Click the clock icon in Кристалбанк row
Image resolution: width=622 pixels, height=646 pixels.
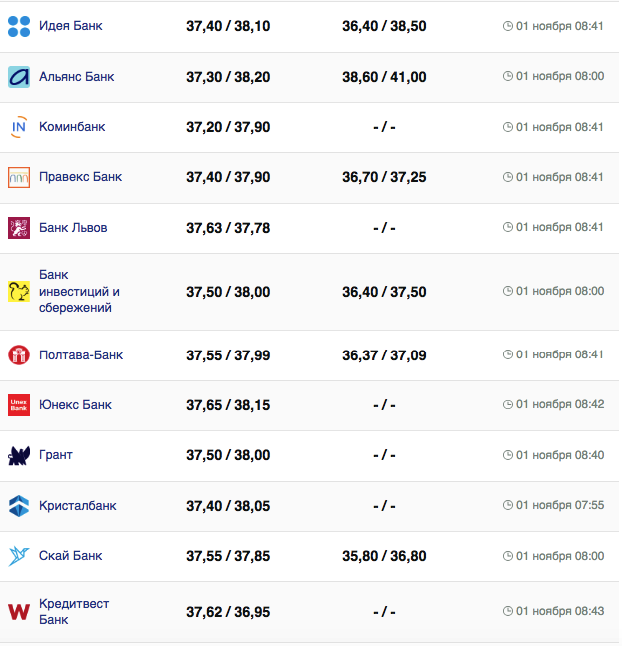[508, 506]
